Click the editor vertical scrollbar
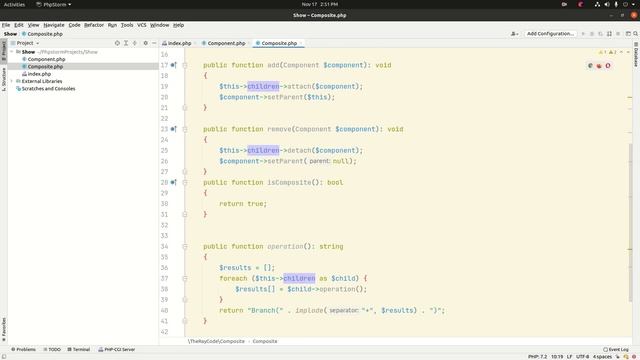Image resolution: width=640 pixels, height=360 pixels. 630,222
